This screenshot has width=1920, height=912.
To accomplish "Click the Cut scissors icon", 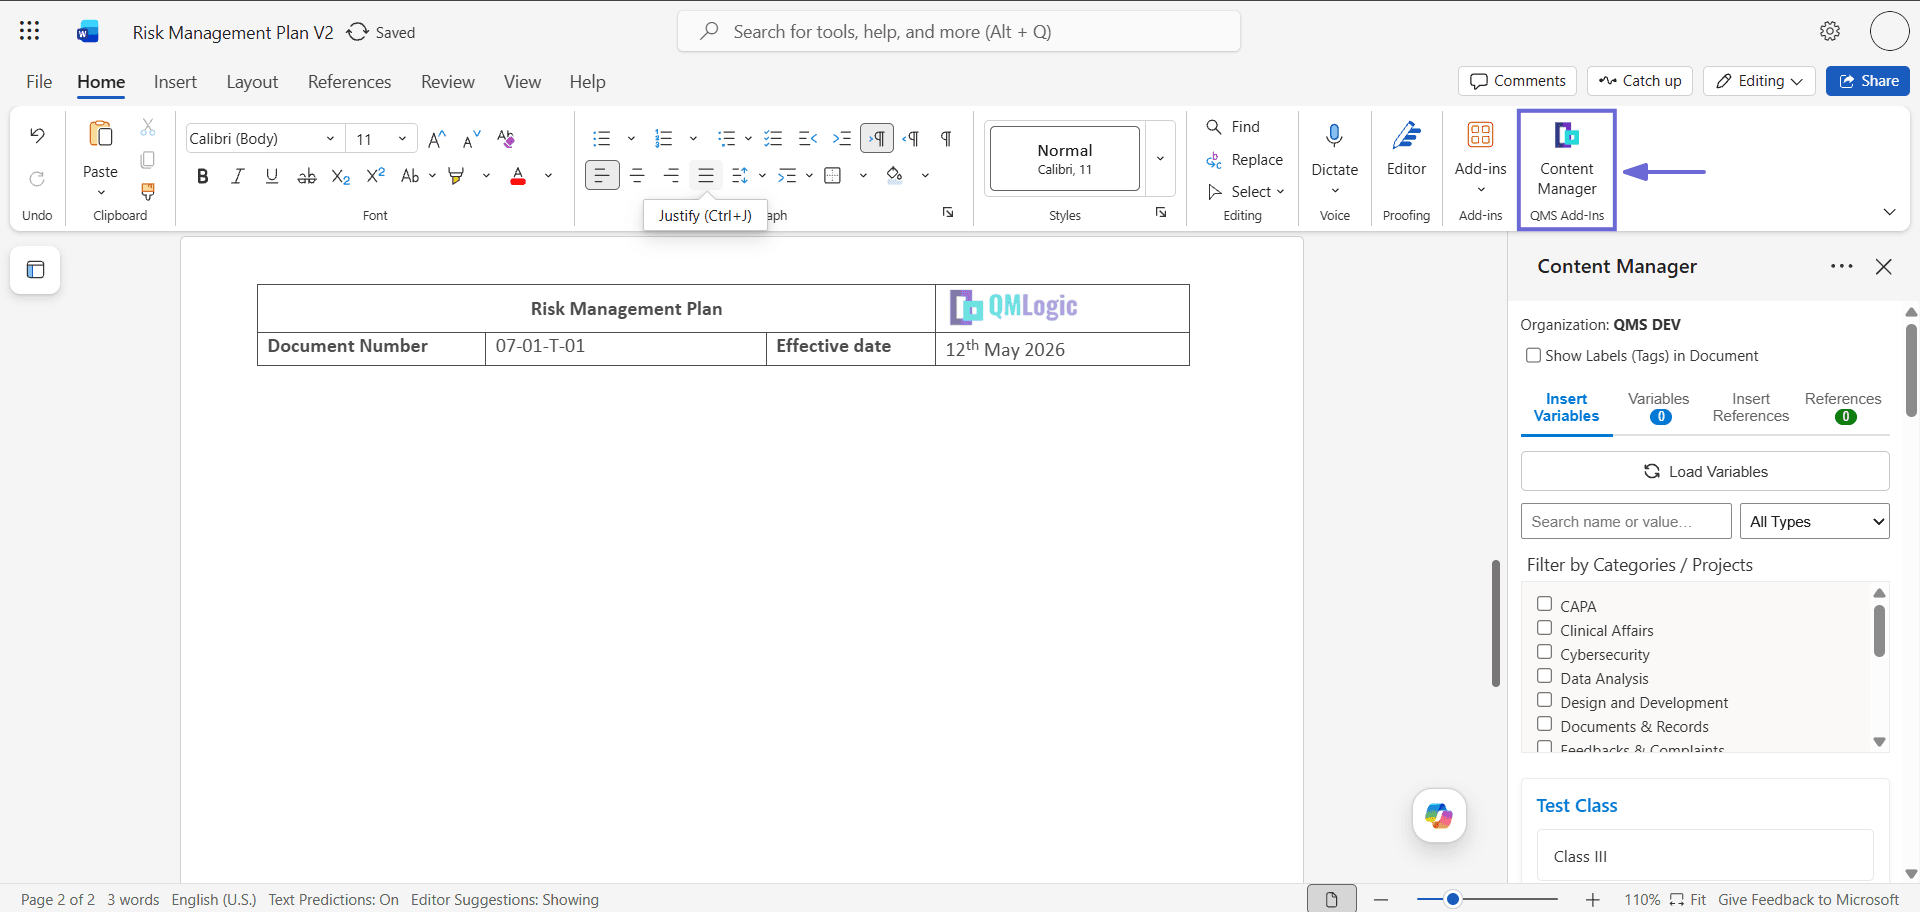I will [x=148, y=127].
